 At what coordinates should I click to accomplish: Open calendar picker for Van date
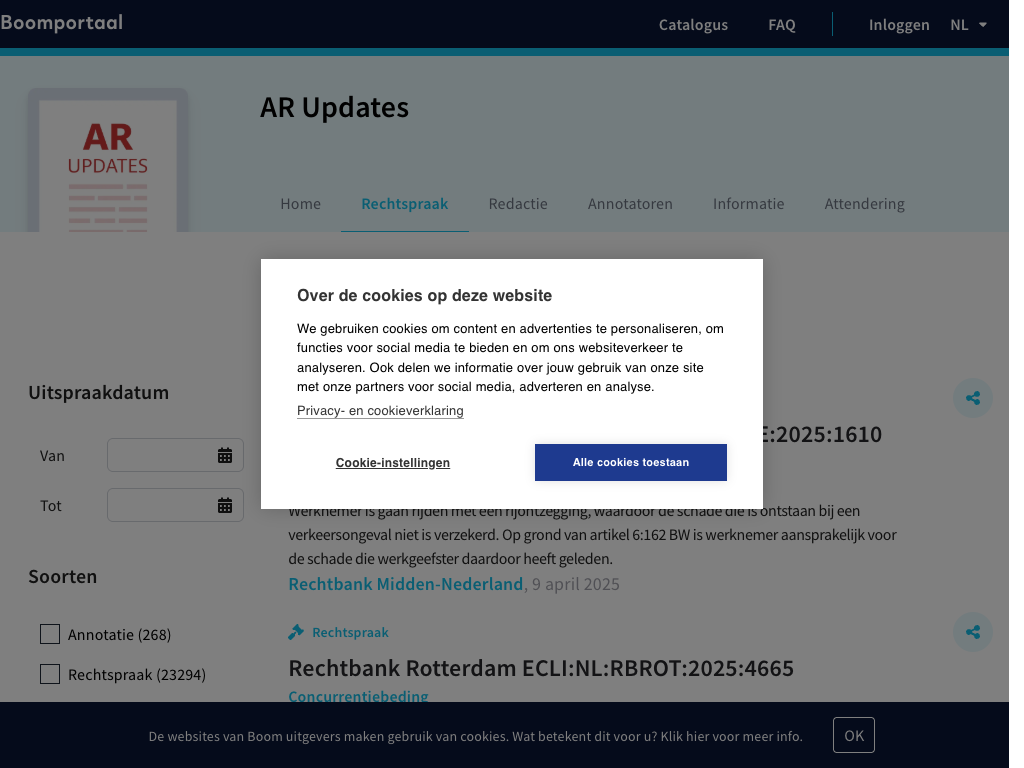coord(225,456)
